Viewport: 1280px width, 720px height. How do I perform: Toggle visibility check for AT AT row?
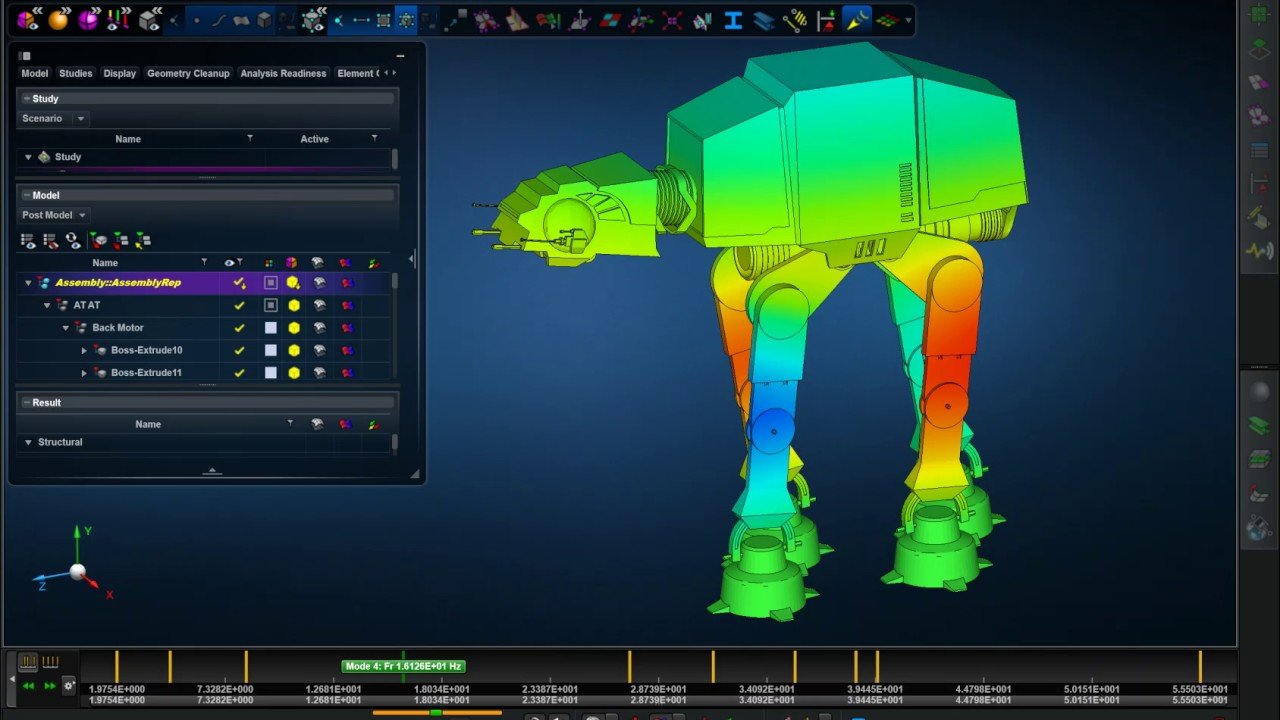239,305
